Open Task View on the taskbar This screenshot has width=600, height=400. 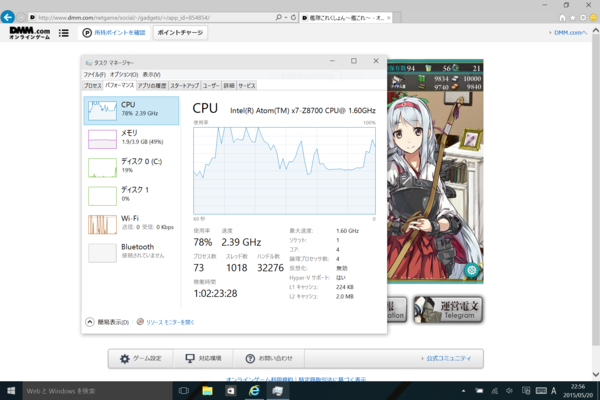tap(184, 391)
